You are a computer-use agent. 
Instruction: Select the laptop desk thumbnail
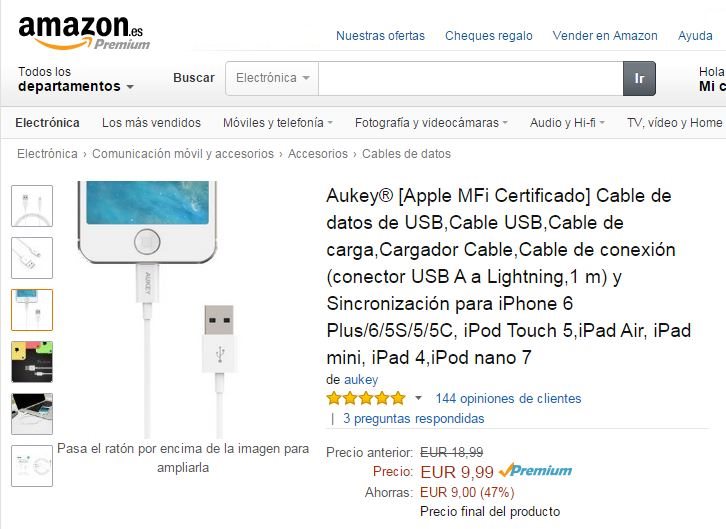click(32, 414)
